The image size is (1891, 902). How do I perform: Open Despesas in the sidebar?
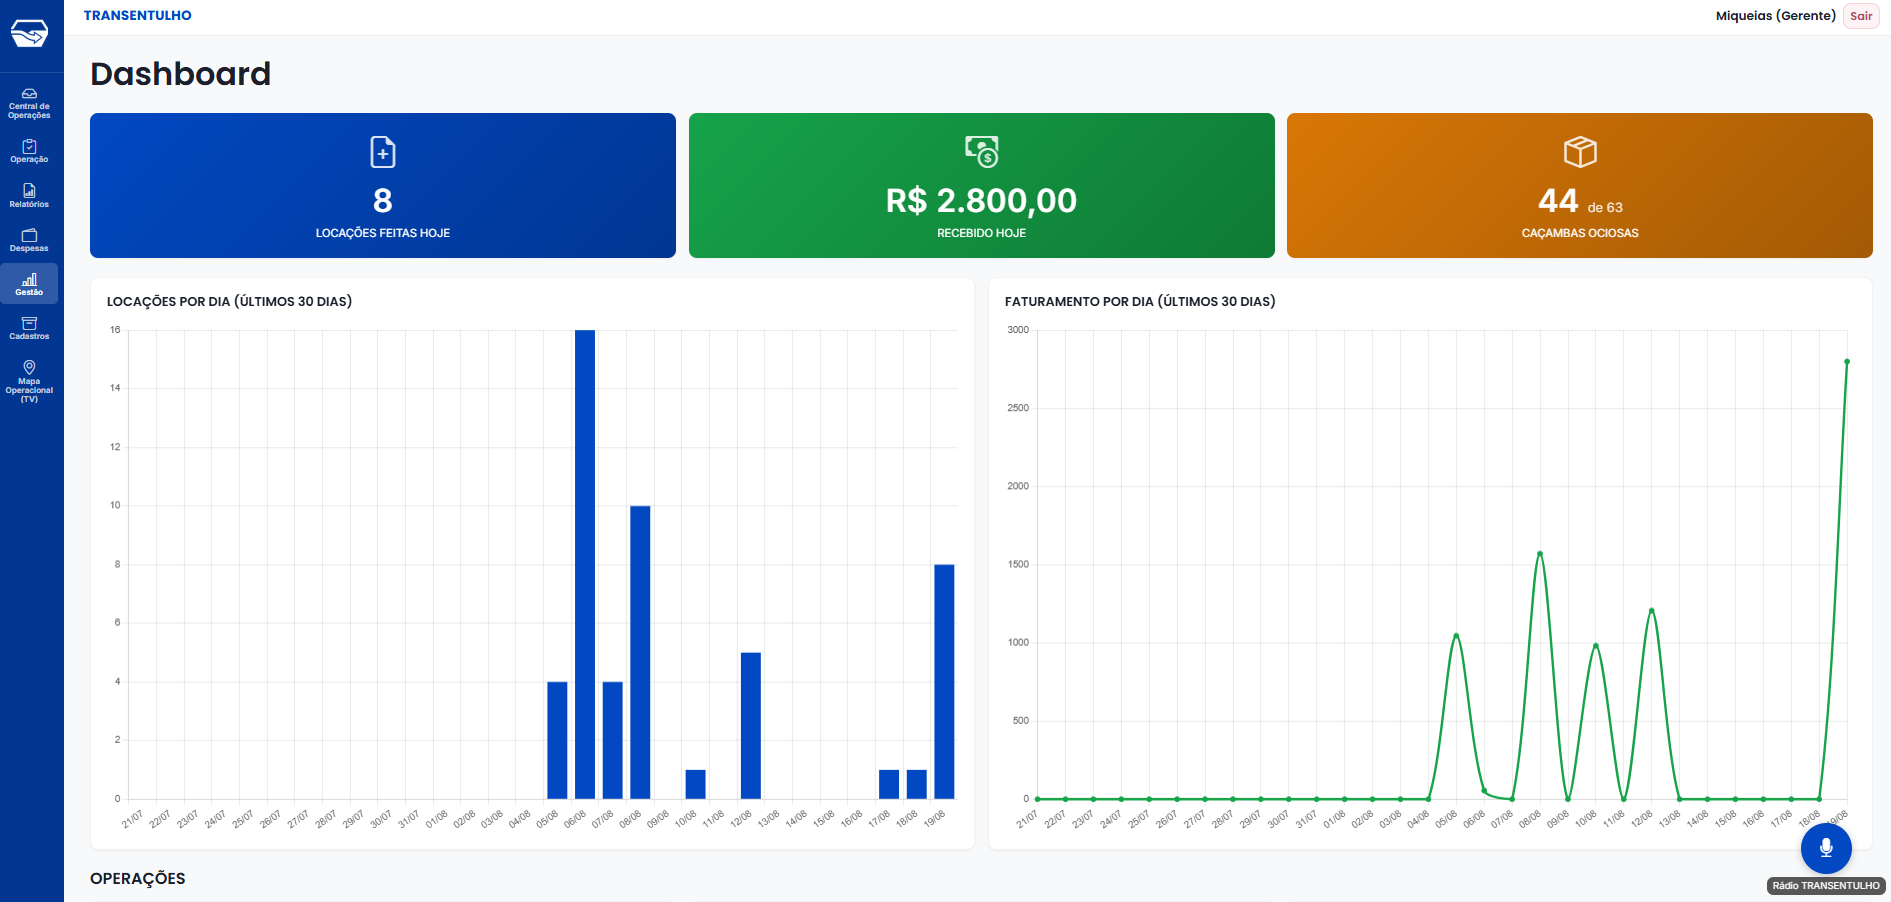[x=29, y=240]
